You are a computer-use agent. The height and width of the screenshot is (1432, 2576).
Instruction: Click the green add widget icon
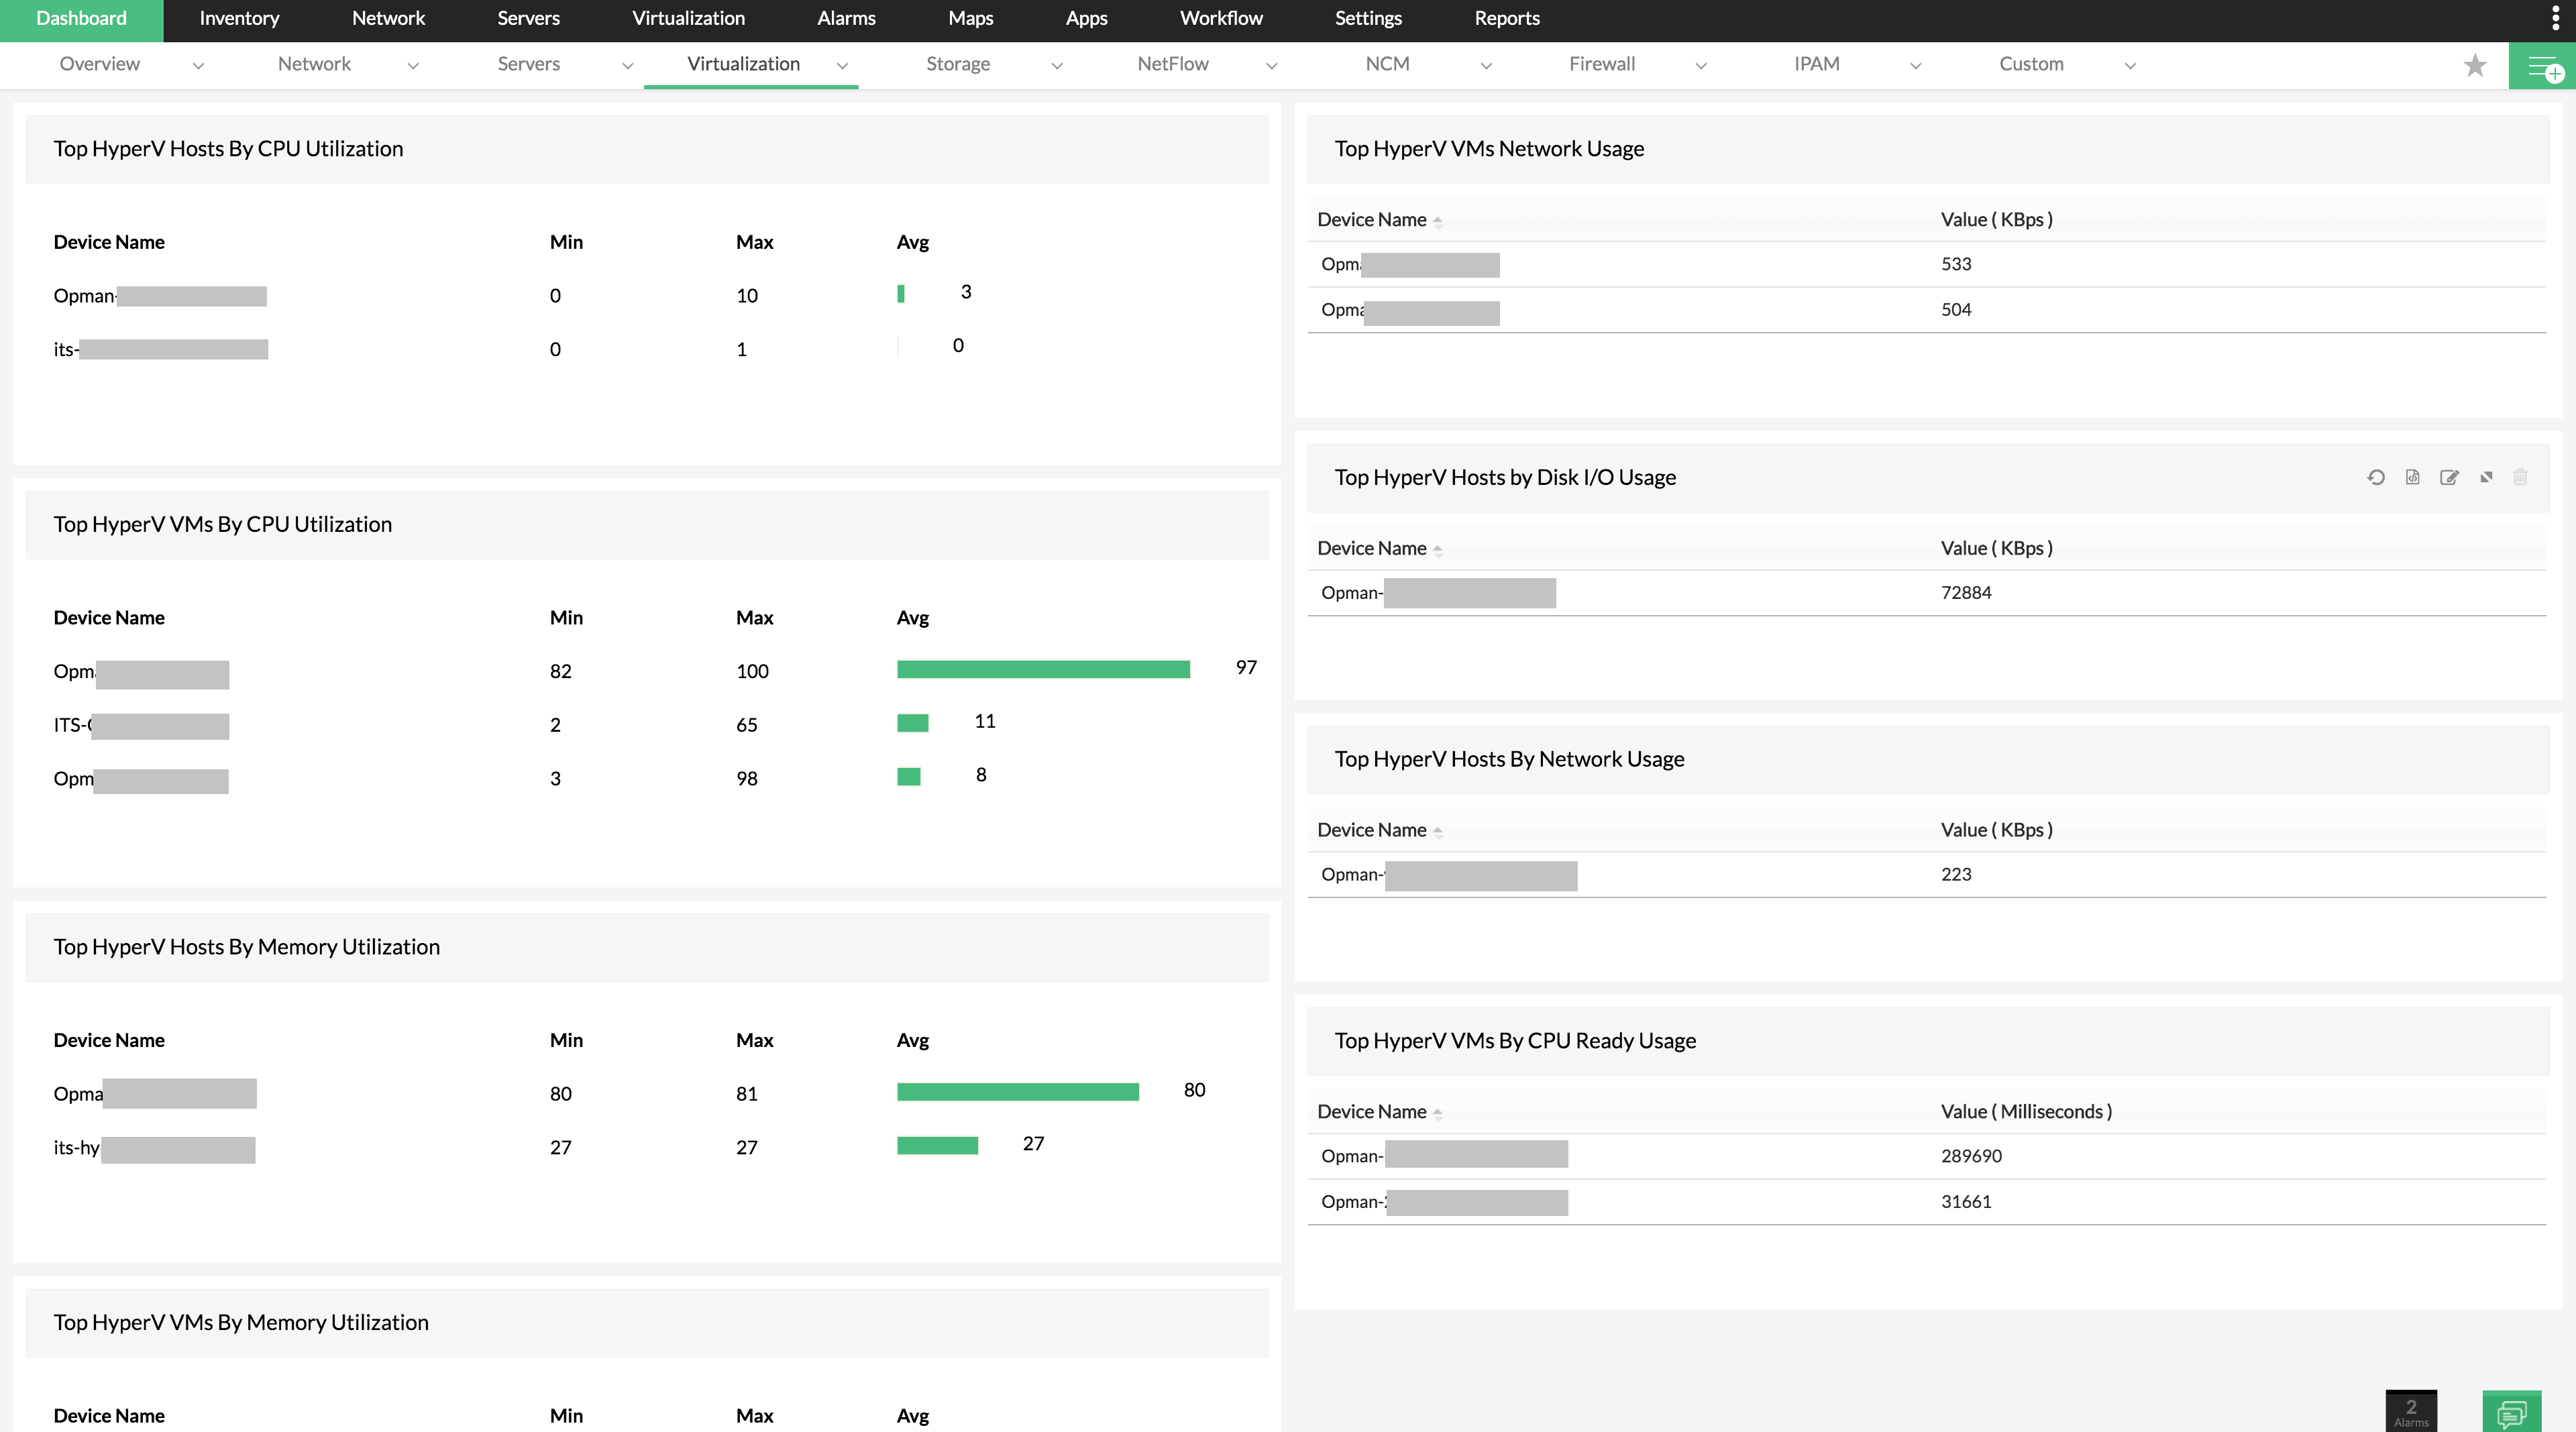pos(2542,67)
